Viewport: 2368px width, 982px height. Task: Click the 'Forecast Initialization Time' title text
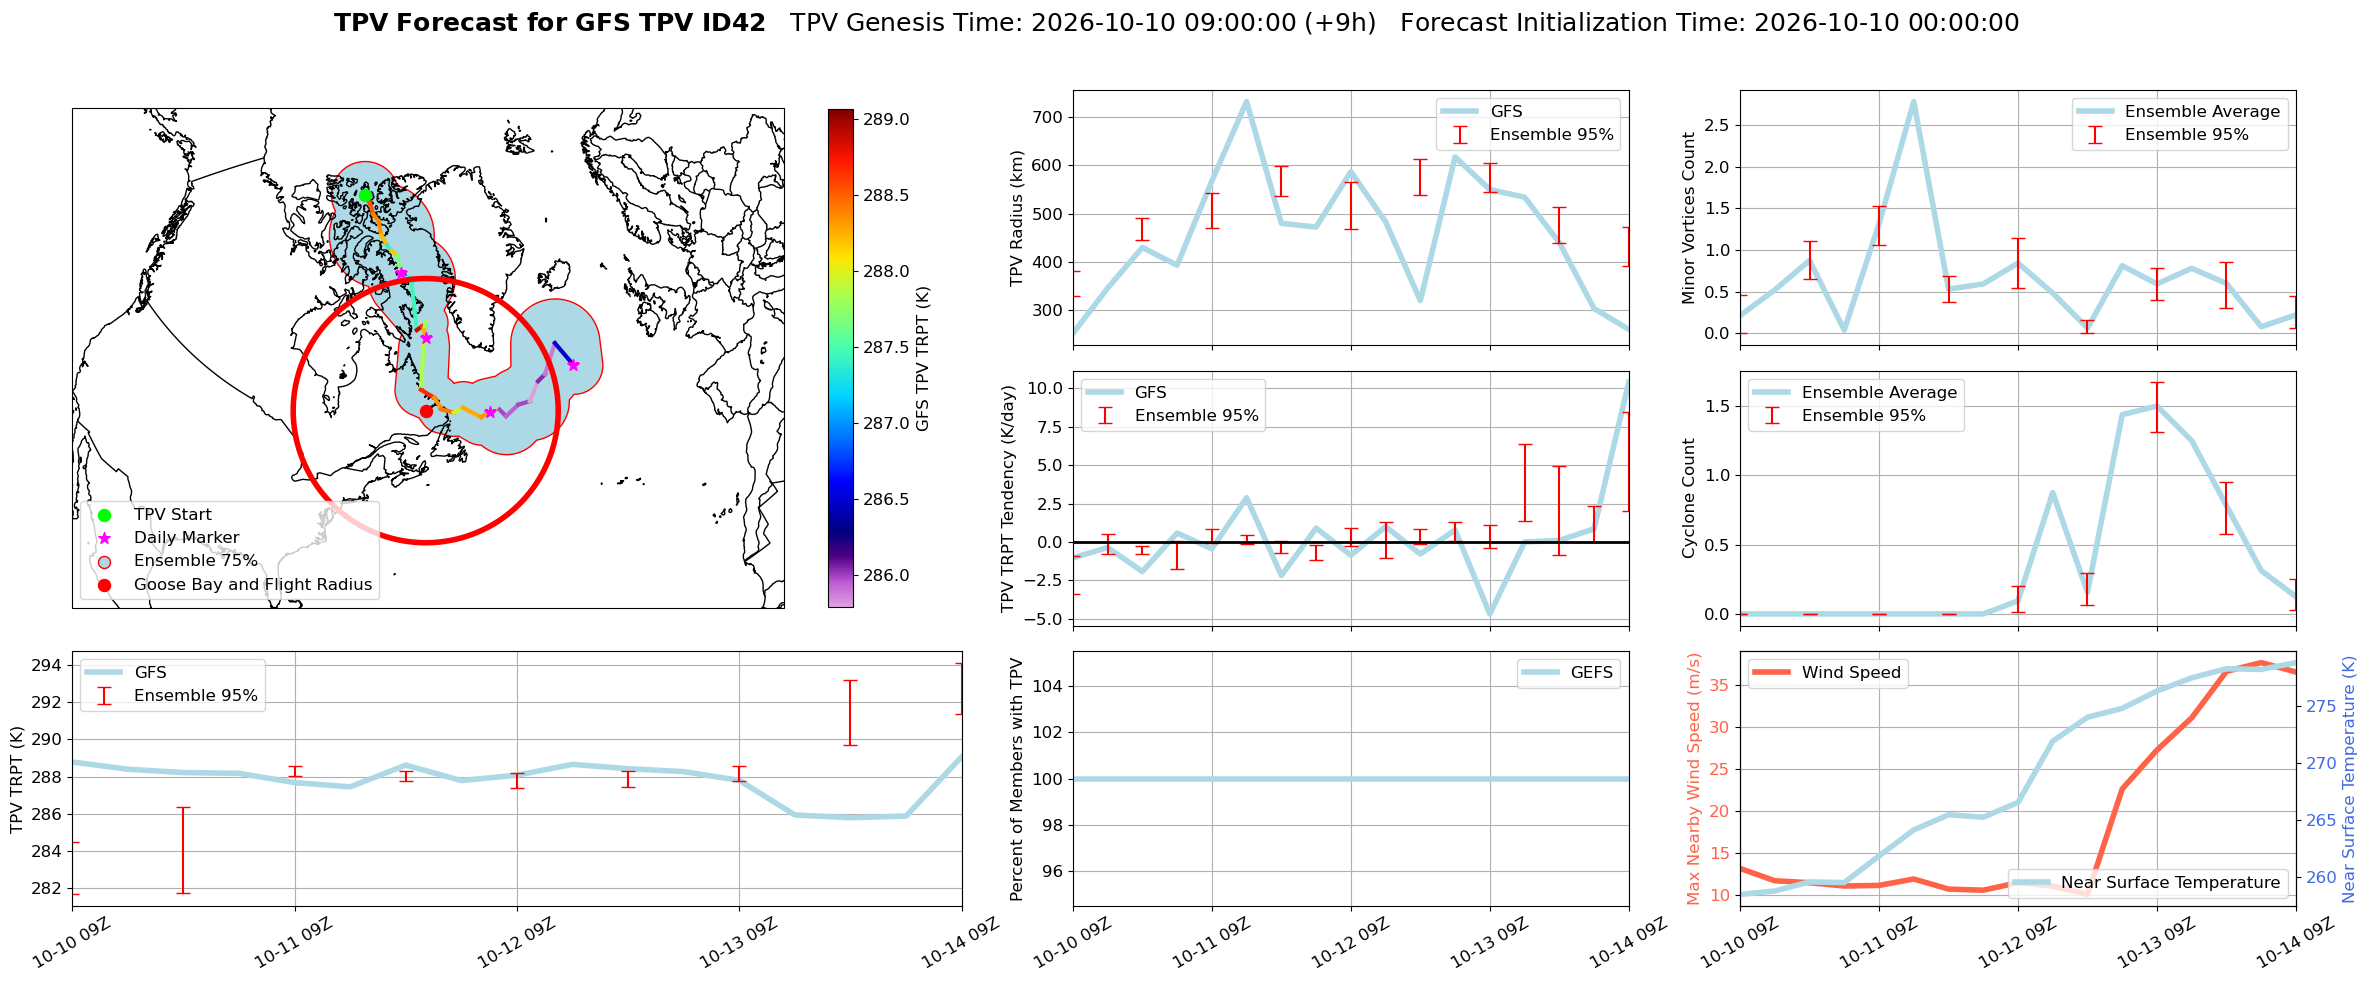click(x=1710, y=23)
